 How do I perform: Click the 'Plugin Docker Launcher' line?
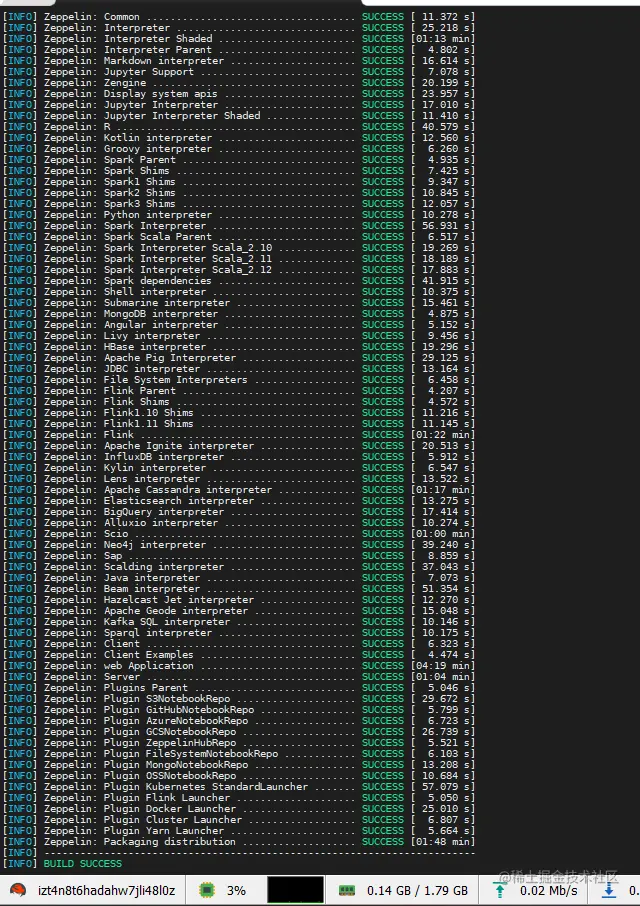point(239,808)
